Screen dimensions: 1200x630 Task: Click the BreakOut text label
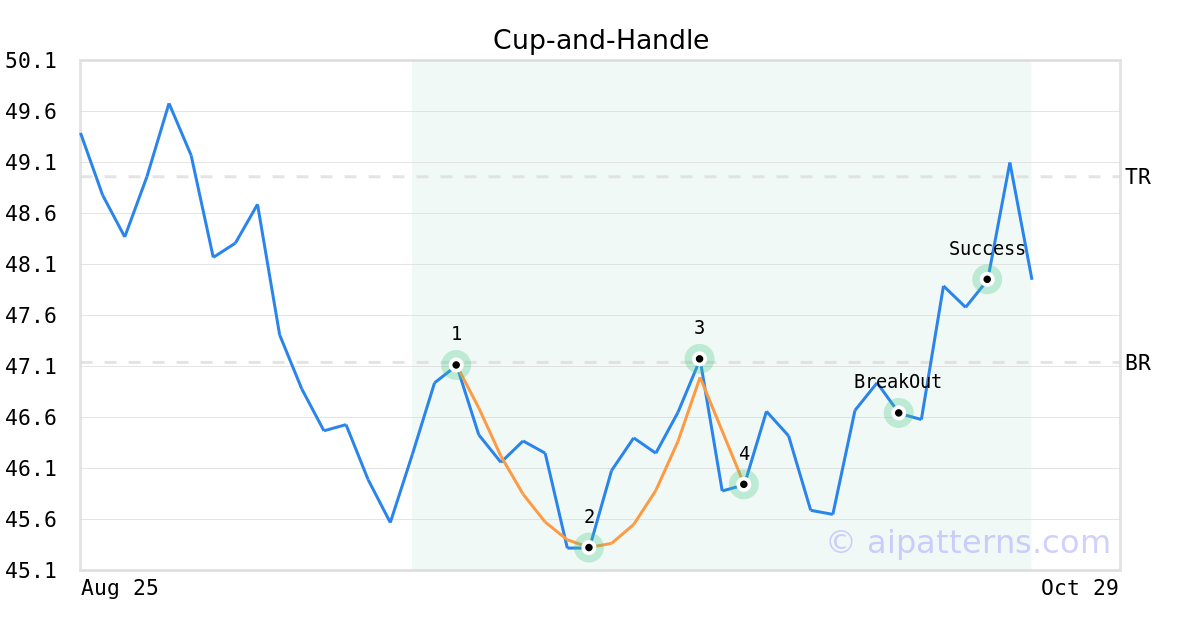point(897,382)
